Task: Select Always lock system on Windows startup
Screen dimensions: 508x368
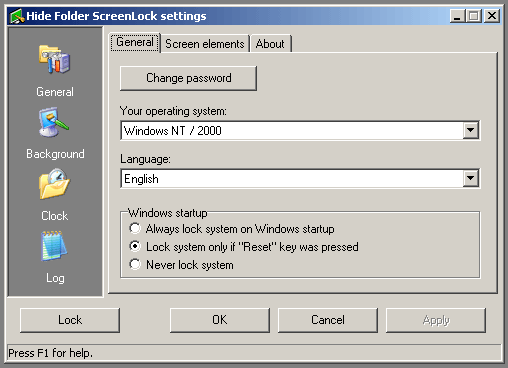Action: pos(135,228)
